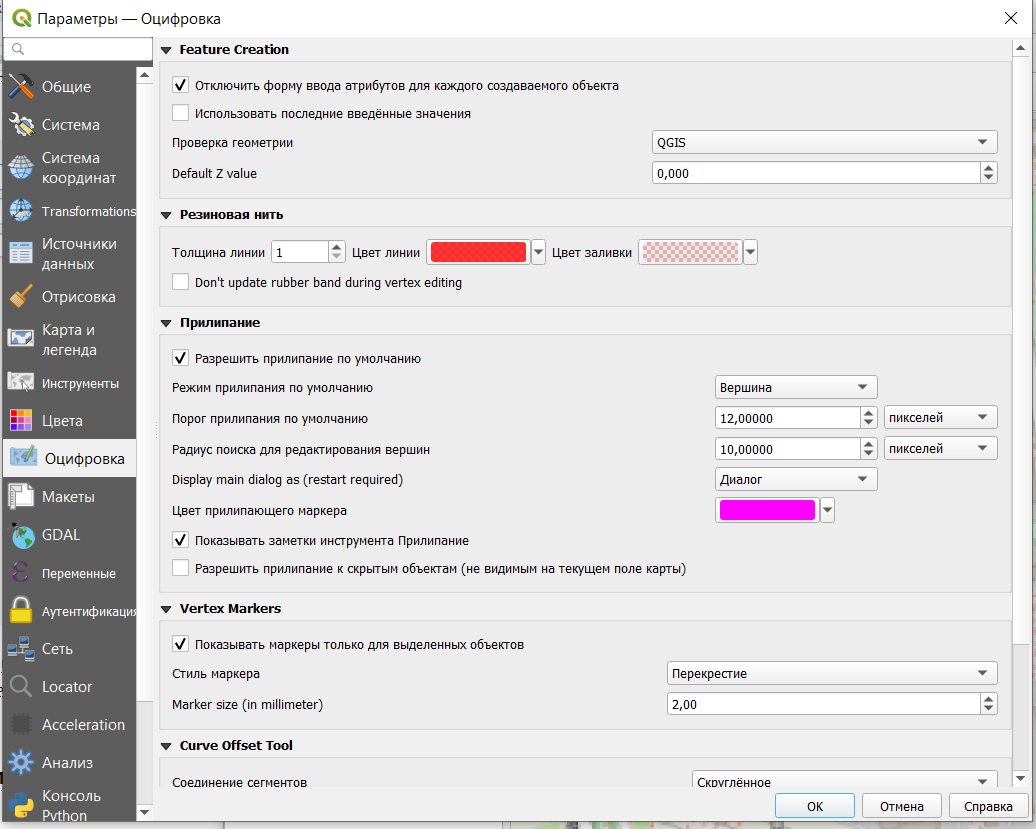Open snapping marker color dropdown arrow
This screenshot has width=1036, height=829.
coord(827,510)
